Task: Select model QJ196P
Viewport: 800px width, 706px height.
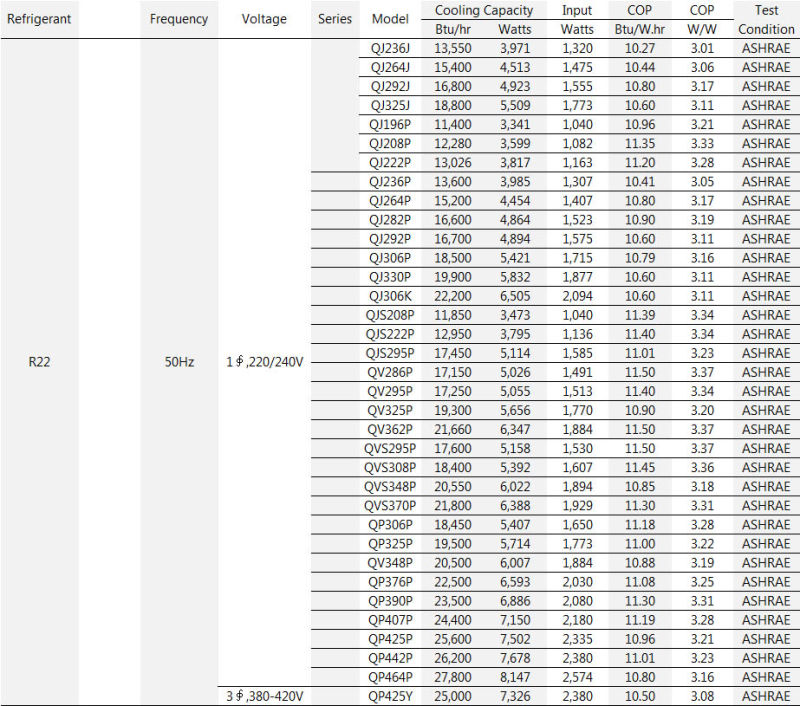Action: pos(390,124)
